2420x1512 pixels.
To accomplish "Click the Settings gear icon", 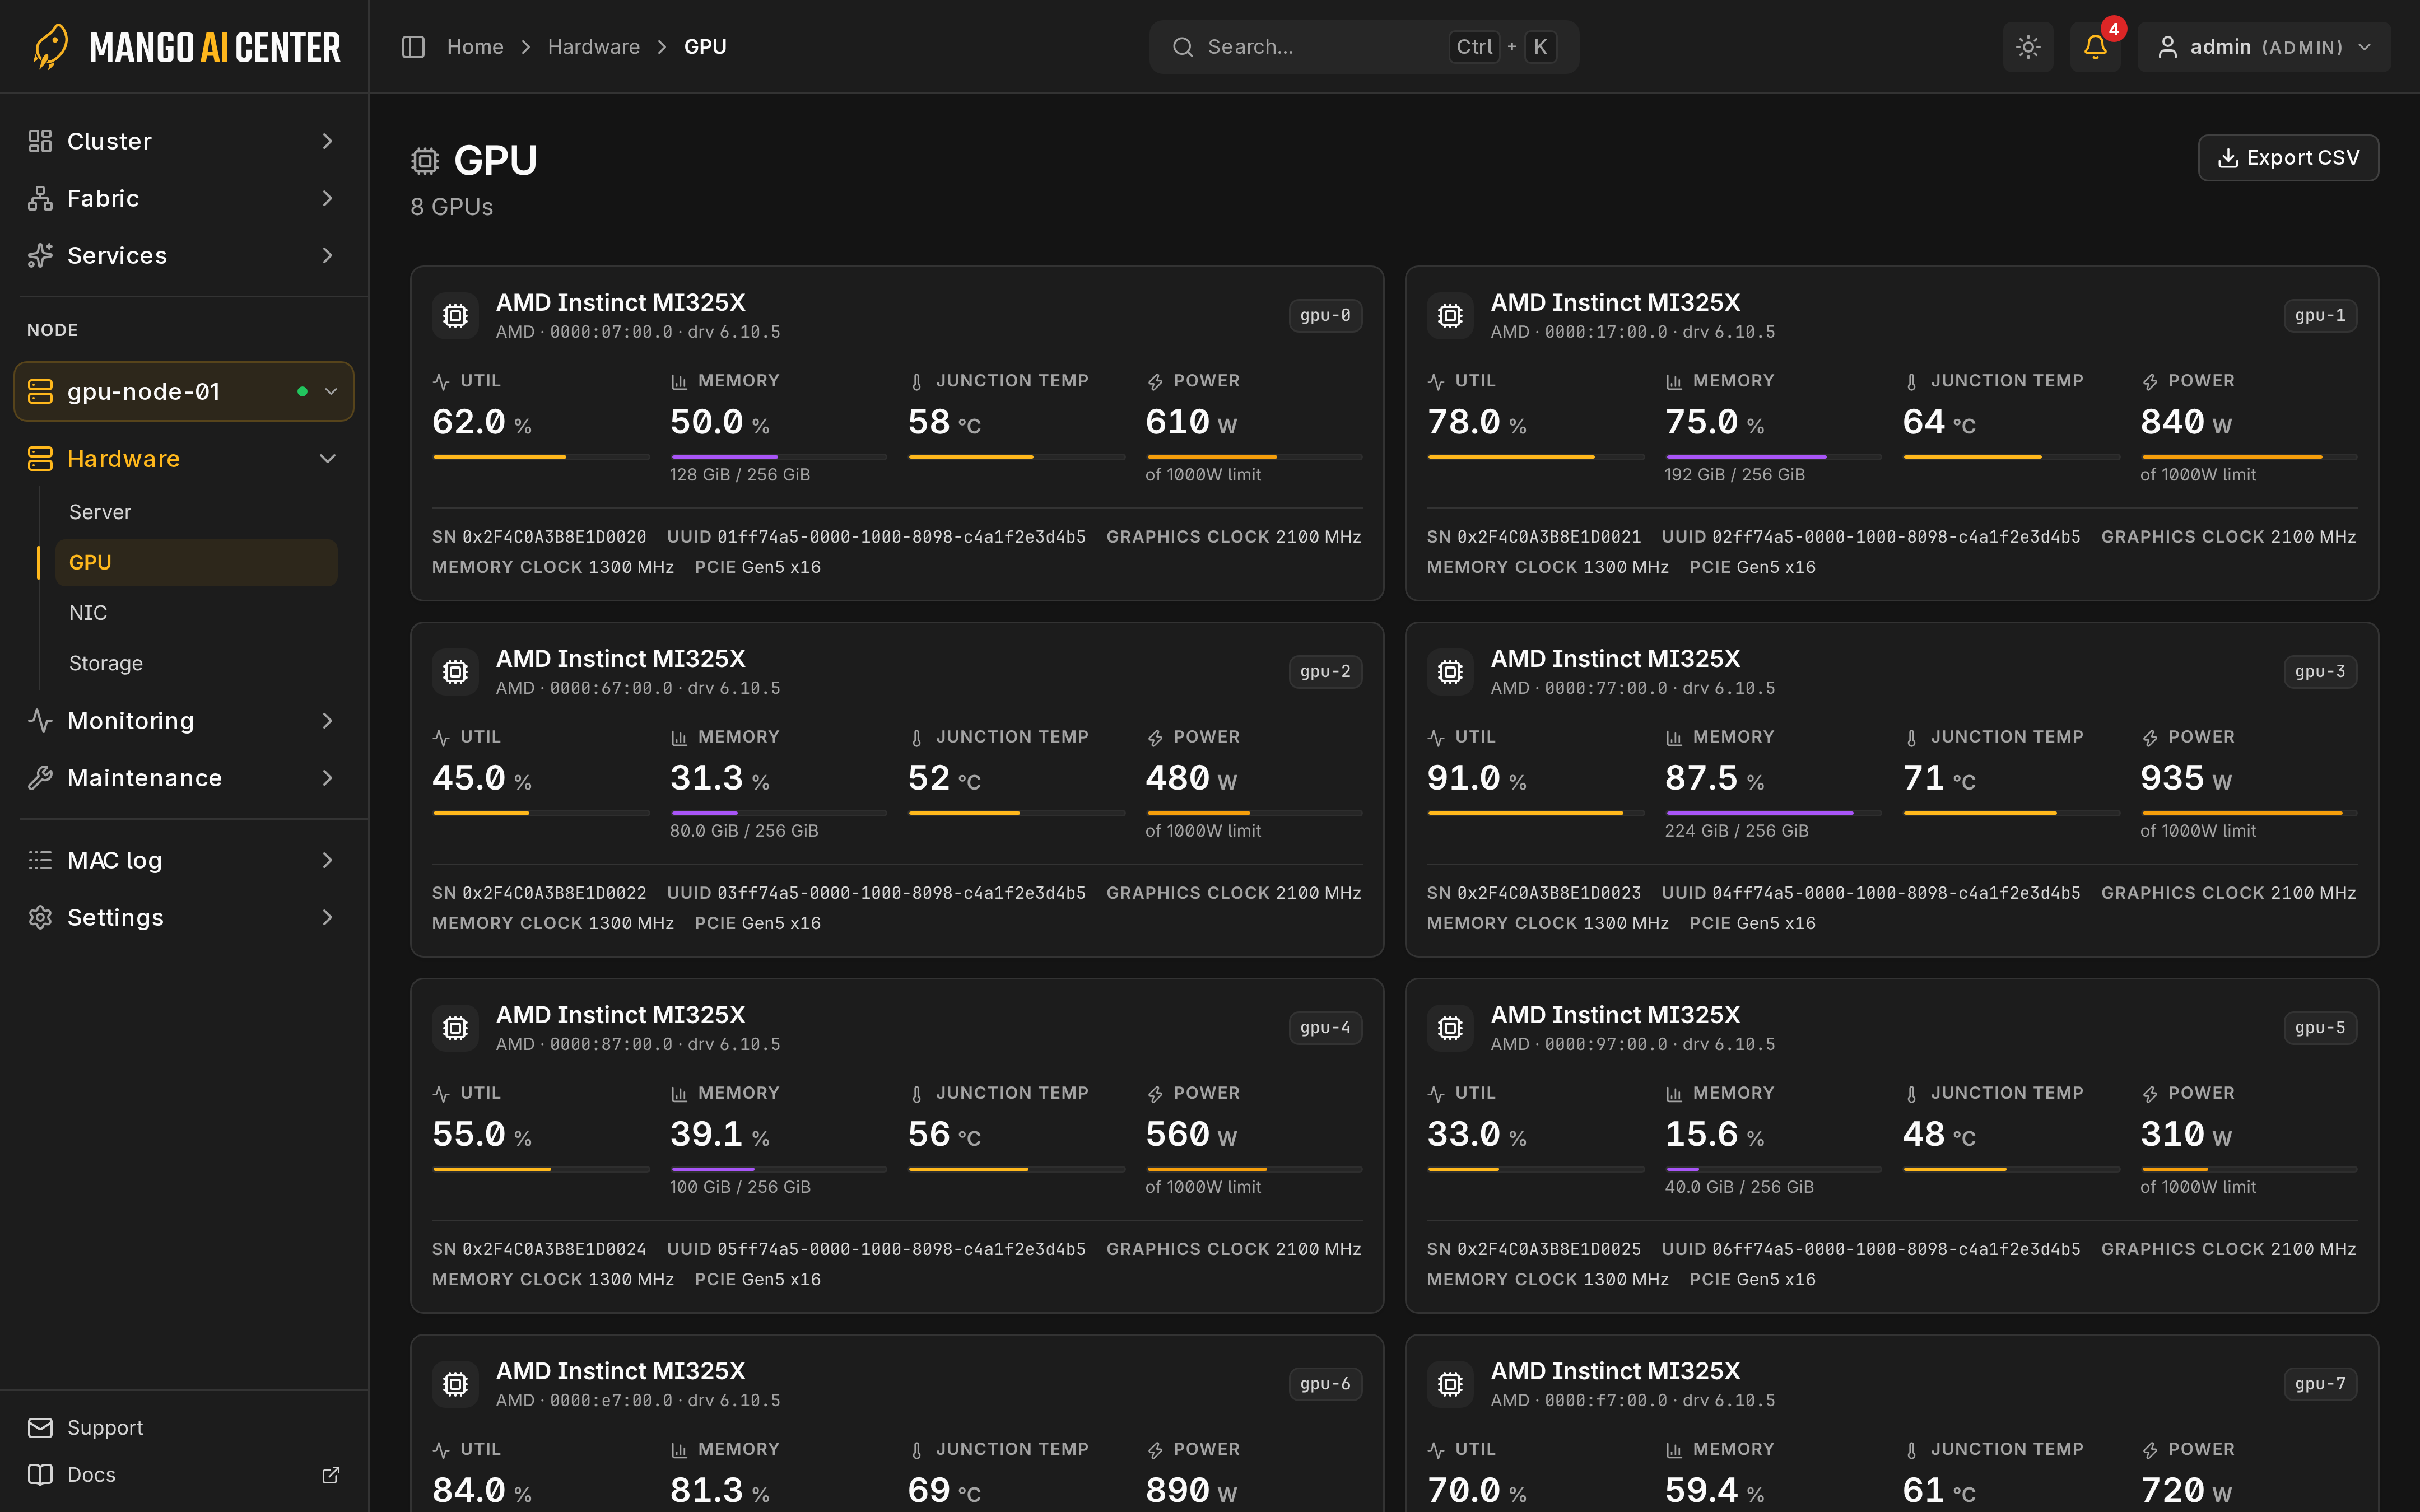I will [40, 917].
